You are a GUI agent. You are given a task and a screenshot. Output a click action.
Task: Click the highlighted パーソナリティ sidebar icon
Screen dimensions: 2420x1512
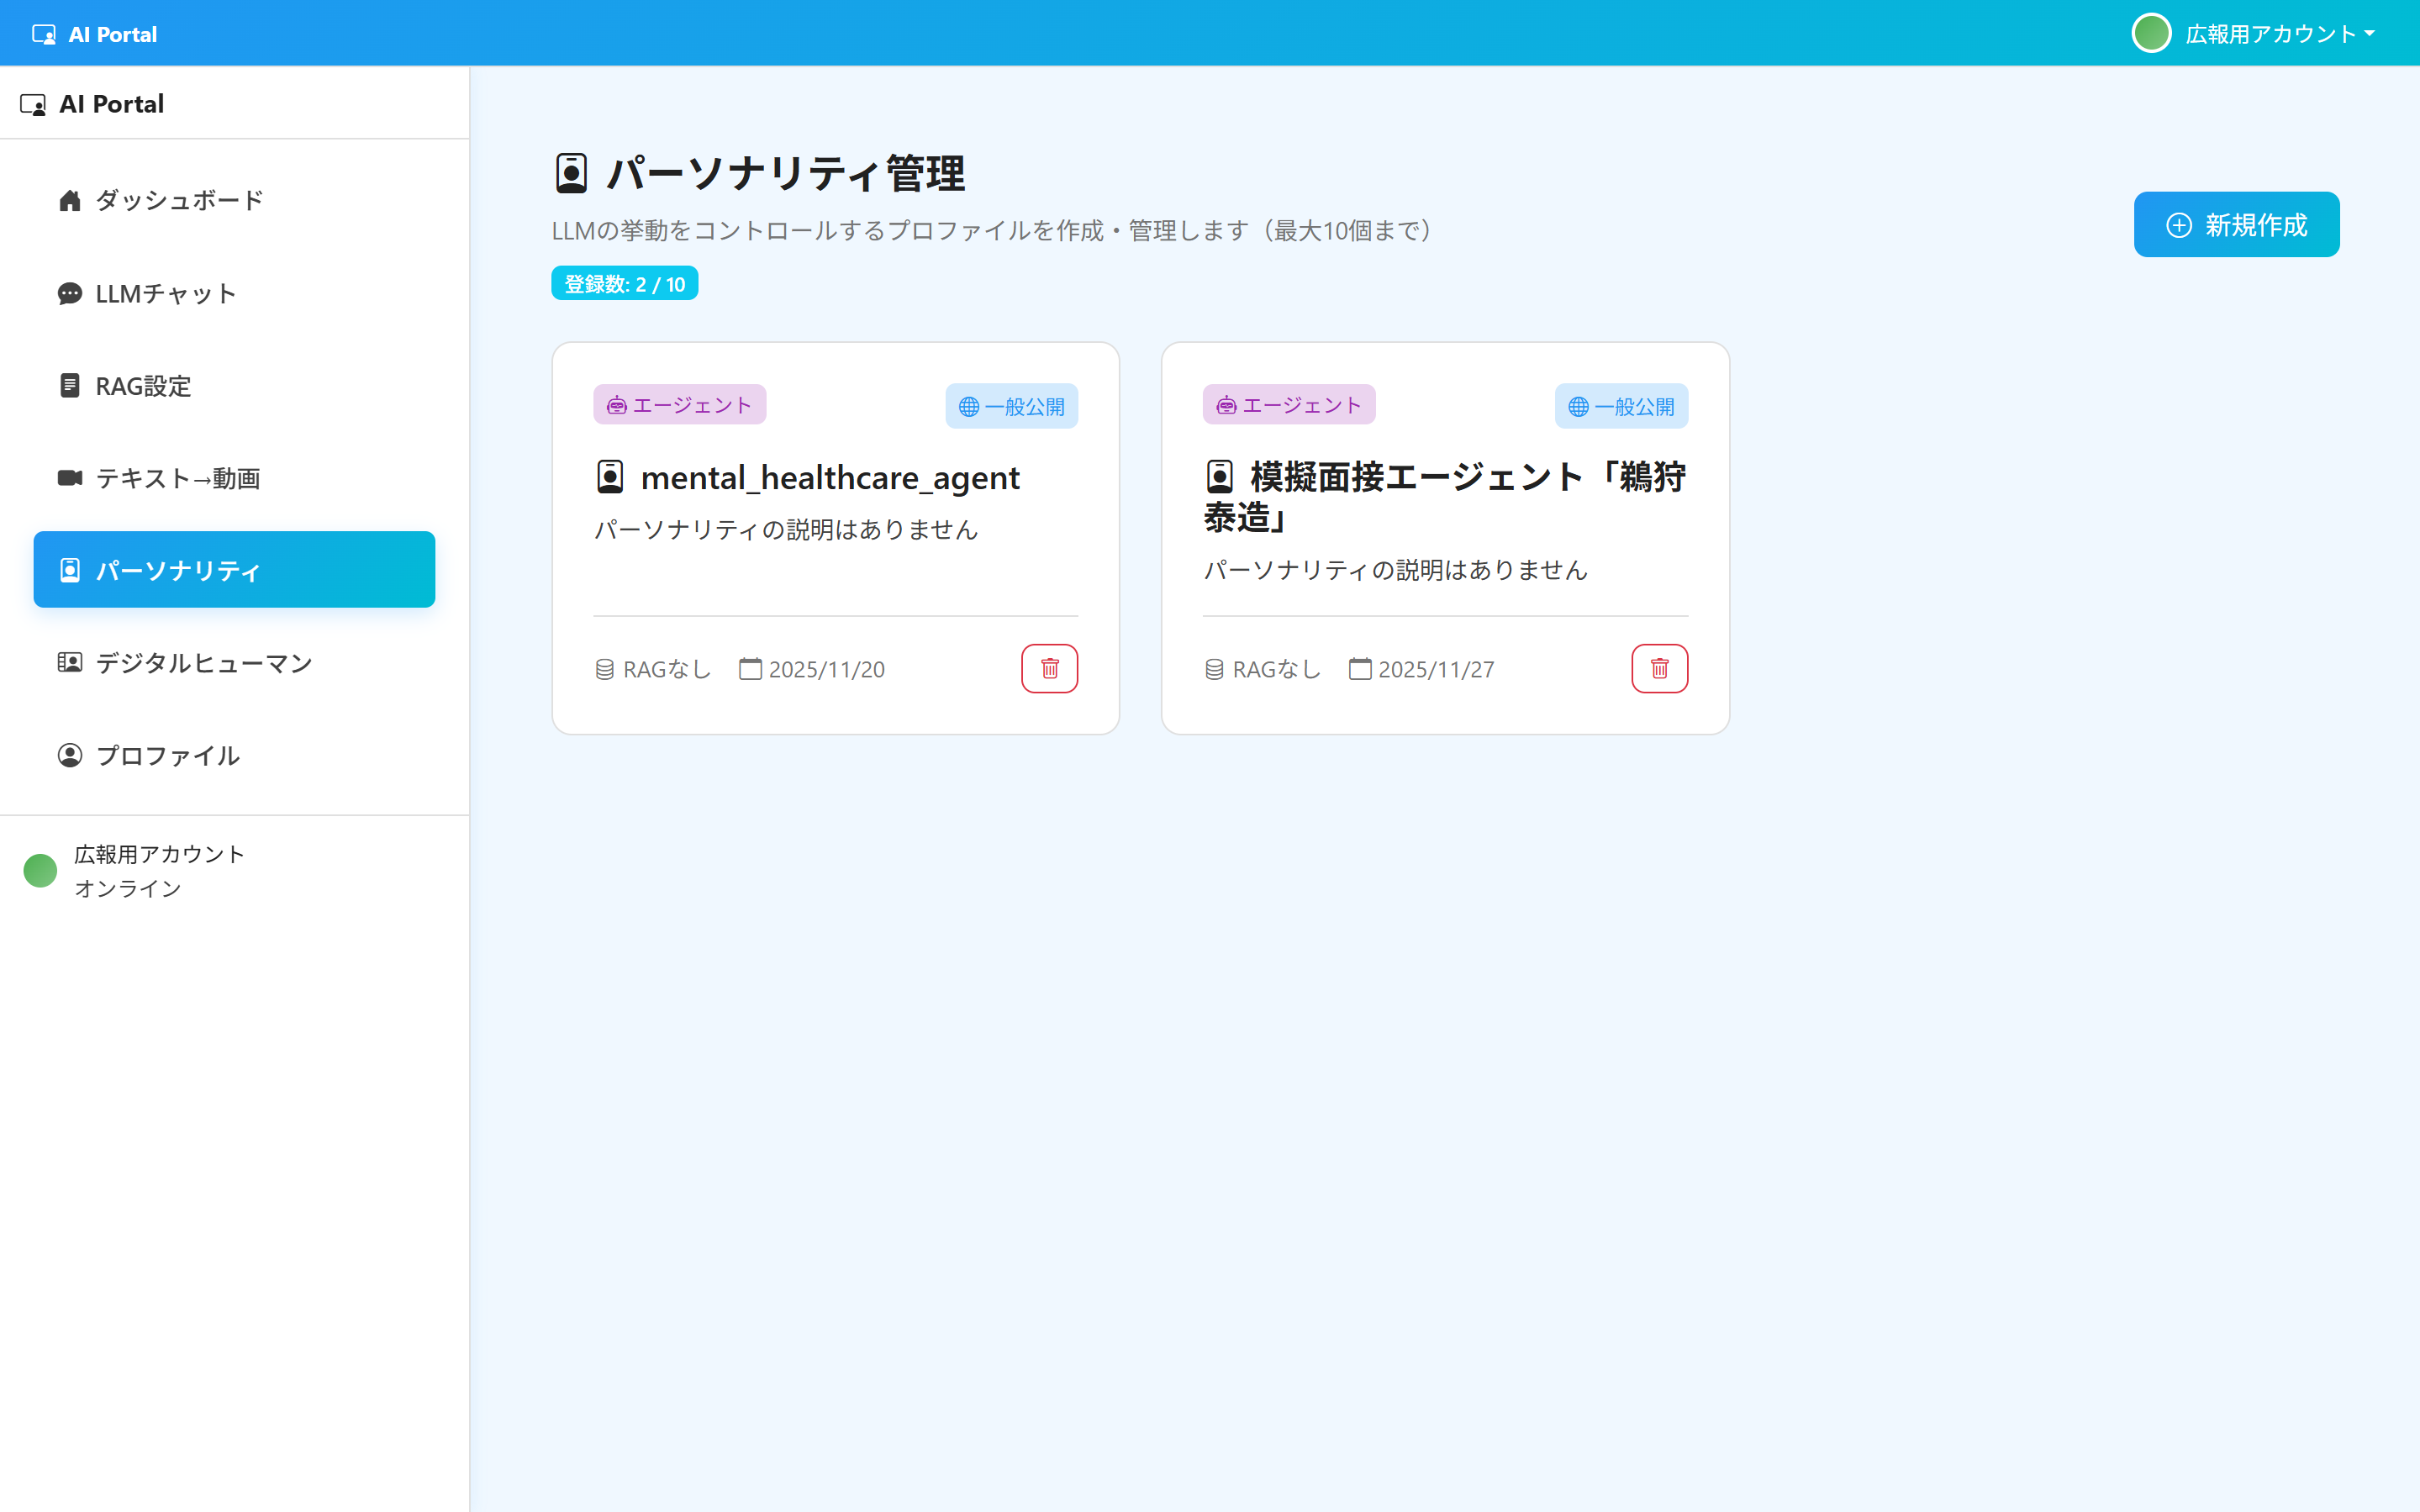(x=69, y=569)
